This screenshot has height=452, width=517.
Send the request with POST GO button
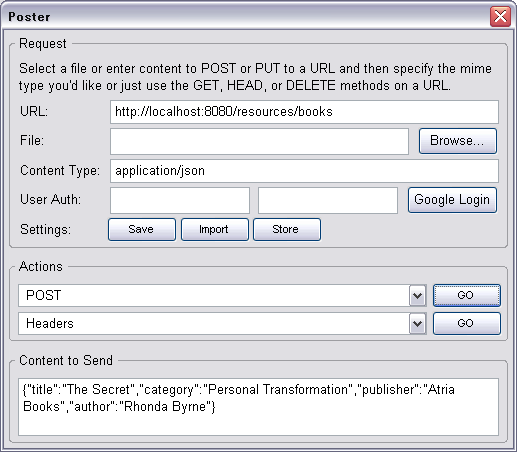click(467, 295)
